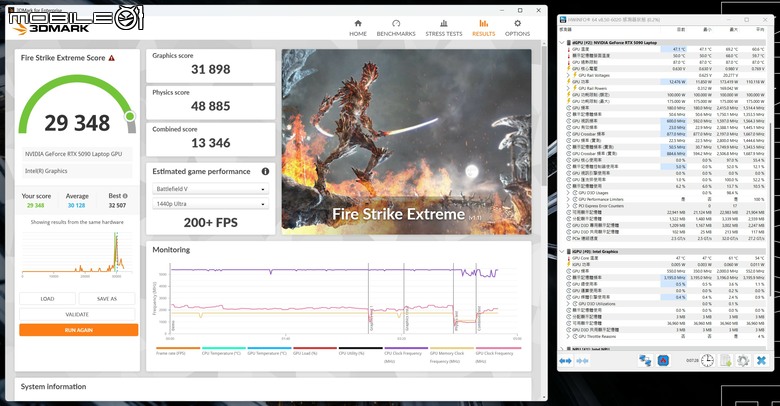Expand the GPU Rail Voltages node
Screen dimensions: 780x406
click(x=569, y=75)
